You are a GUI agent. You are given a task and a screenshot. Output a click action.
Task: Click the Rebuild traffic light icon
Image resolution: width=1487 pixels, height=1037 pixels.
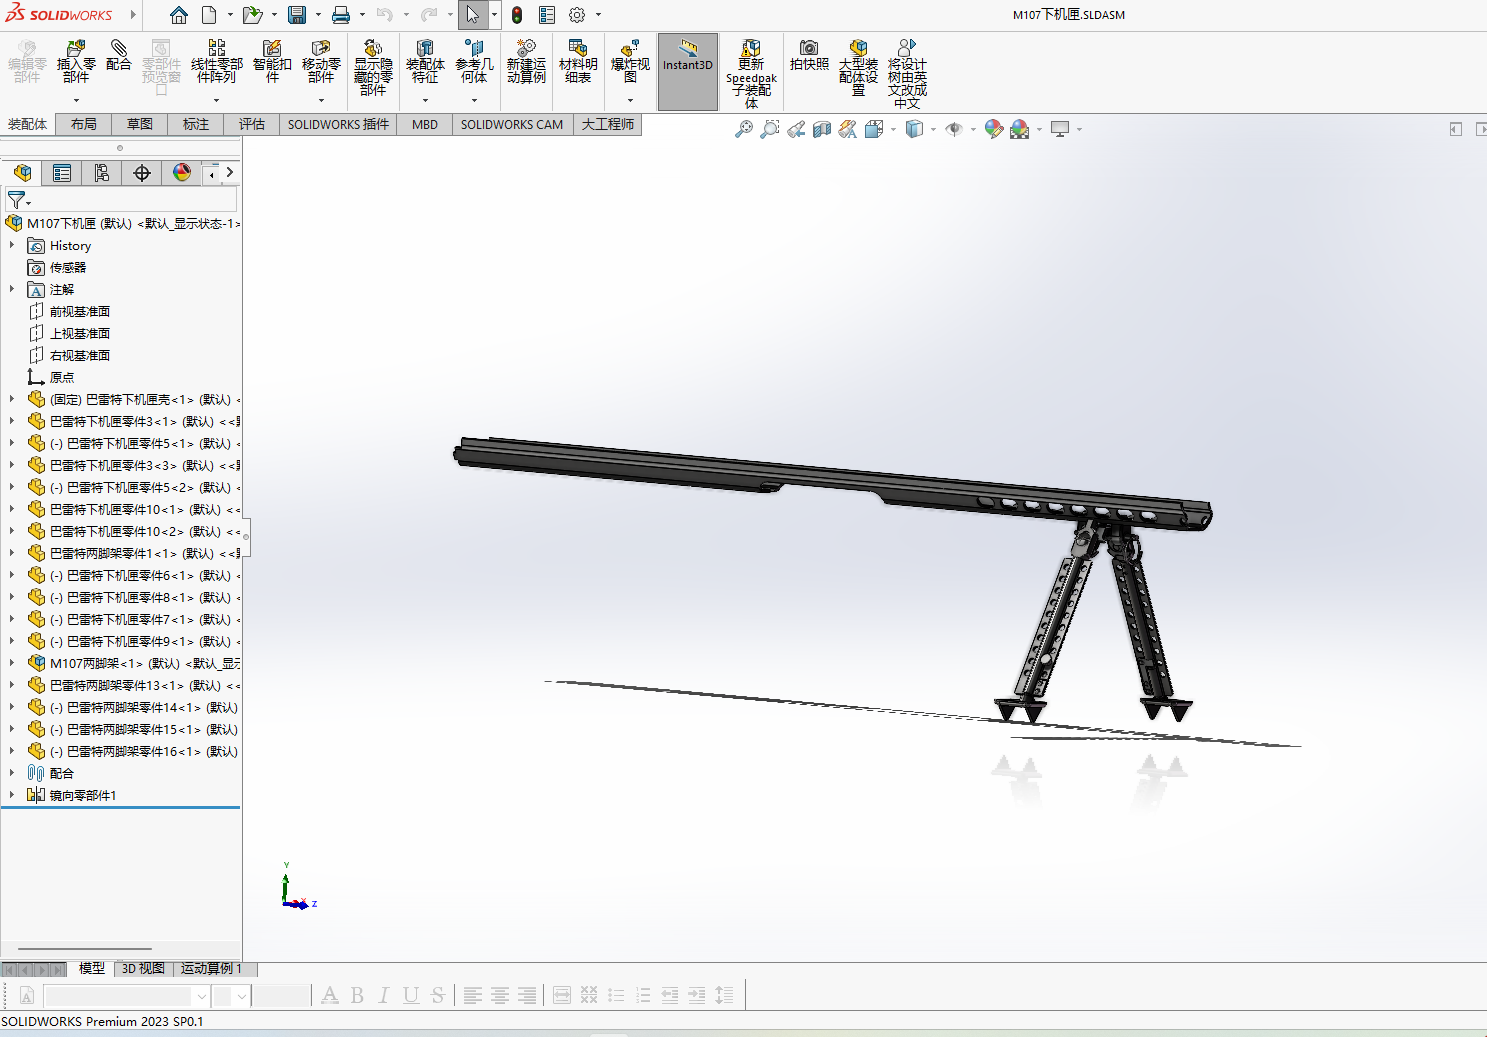point(517,15)
